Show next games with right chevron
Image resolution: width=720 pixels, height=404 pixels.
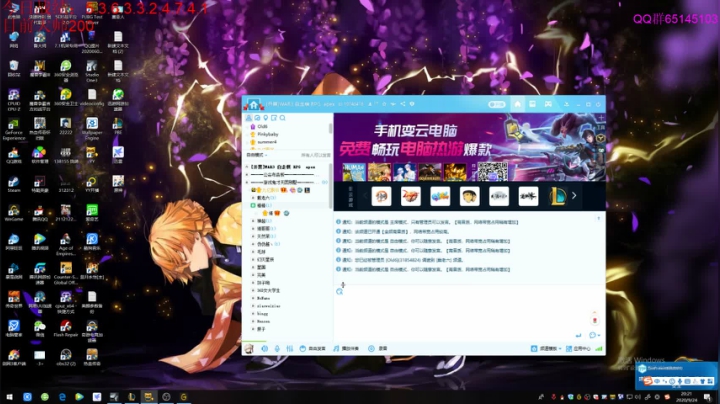(x=574, y=196)
